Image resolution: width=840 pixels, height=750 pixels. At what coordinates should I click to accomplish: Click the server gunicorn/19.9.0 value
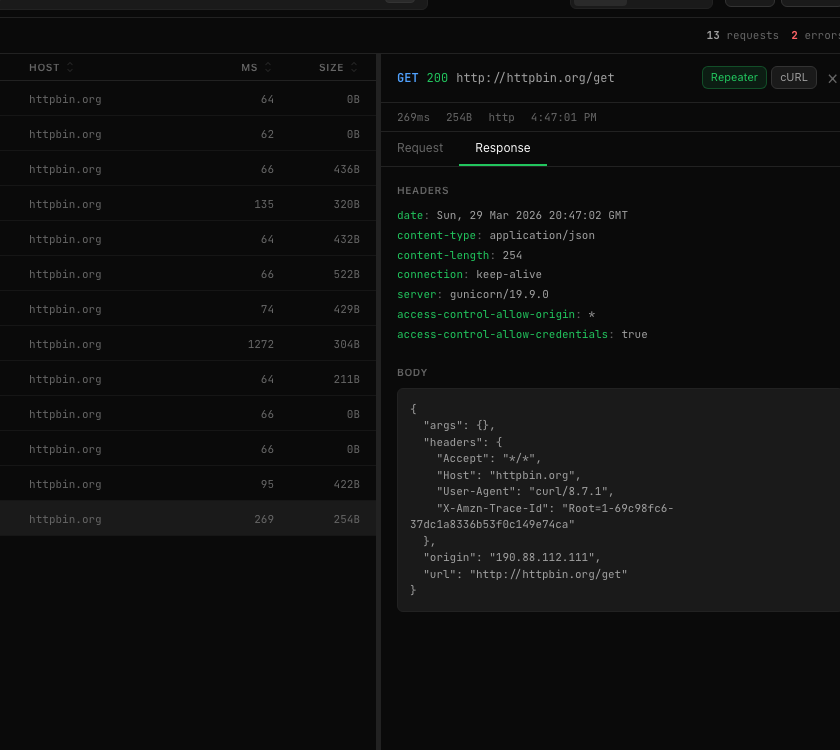499,294
